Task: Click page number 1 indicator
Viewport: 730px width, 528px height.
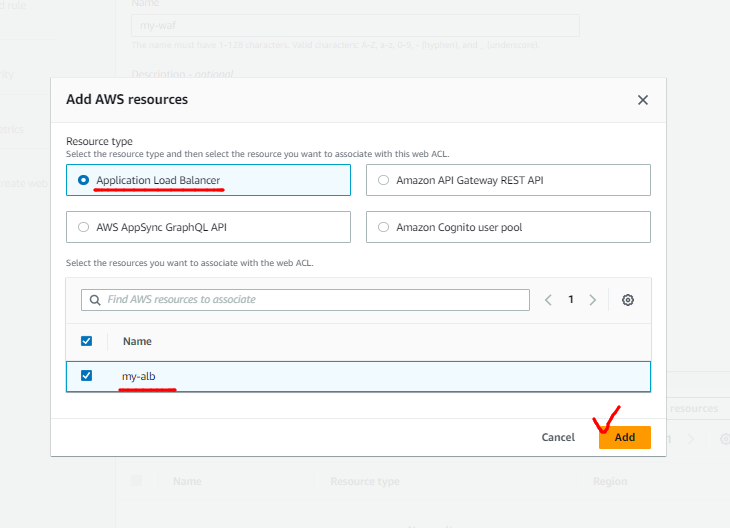Action: tap(571, 299)
